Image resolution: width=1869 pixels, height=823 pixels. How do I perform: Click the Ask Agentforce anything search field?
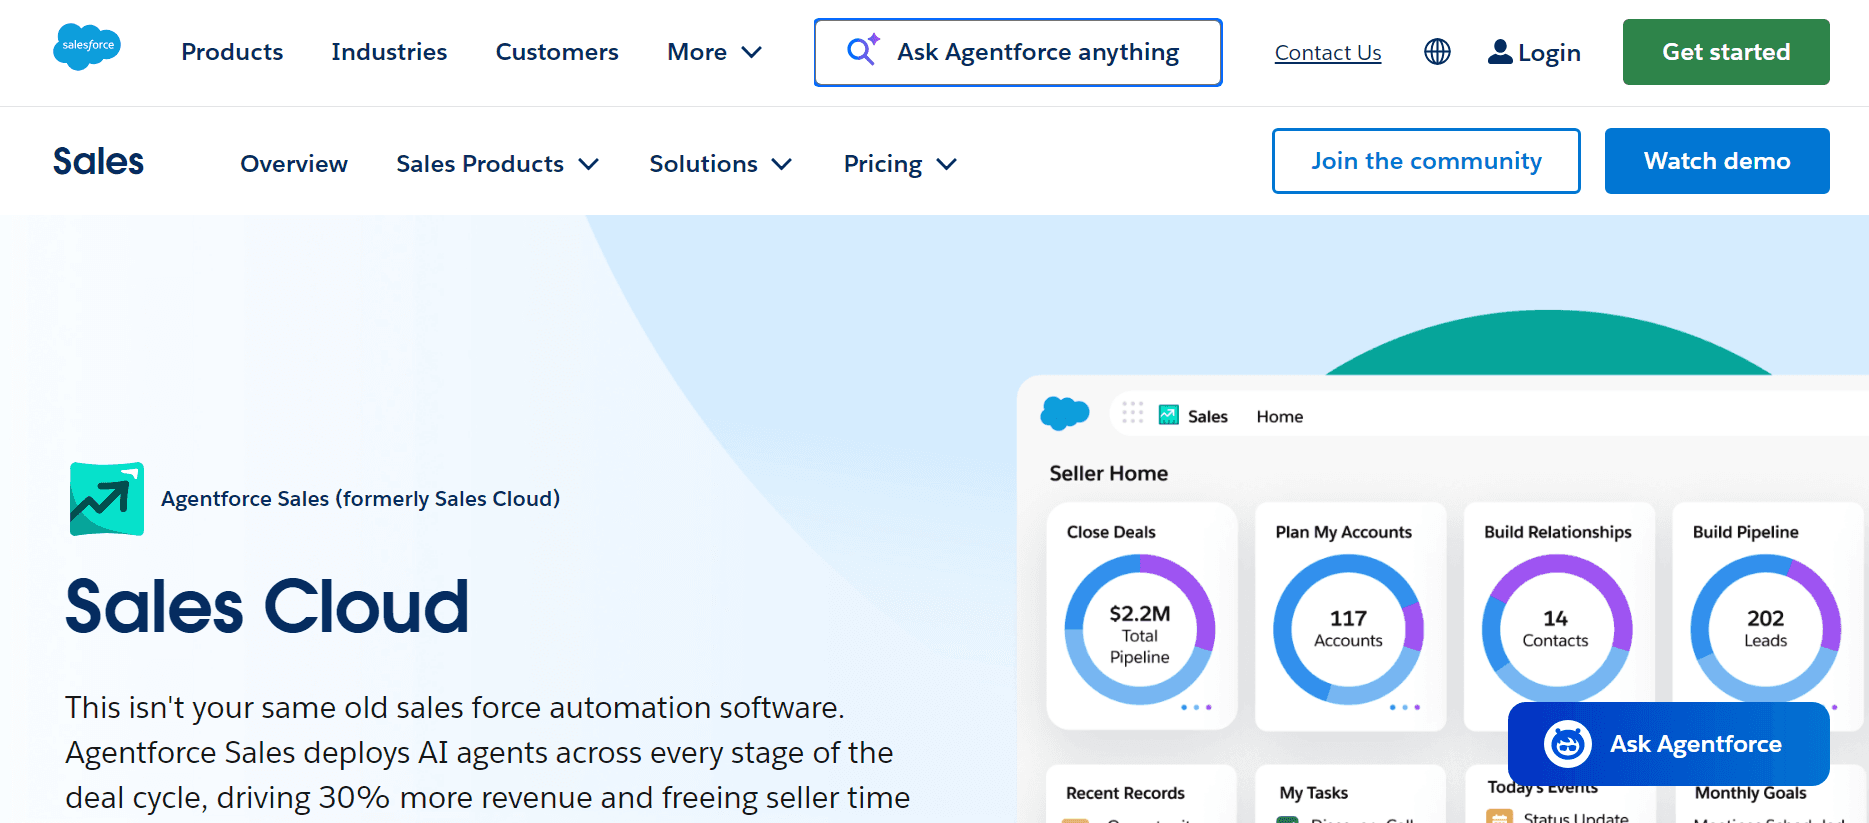pyautogui.click(x=1018, y=52)
